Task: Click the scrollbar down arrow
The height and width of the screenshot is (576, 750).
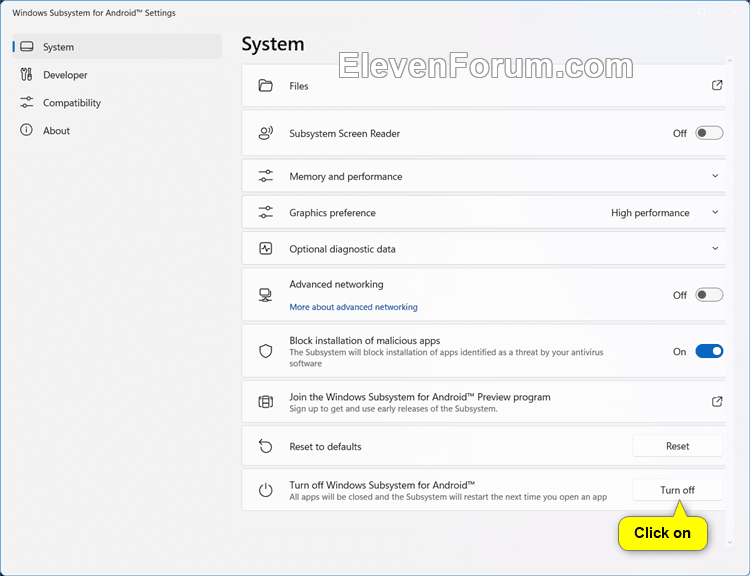Action: click(729, 543)
